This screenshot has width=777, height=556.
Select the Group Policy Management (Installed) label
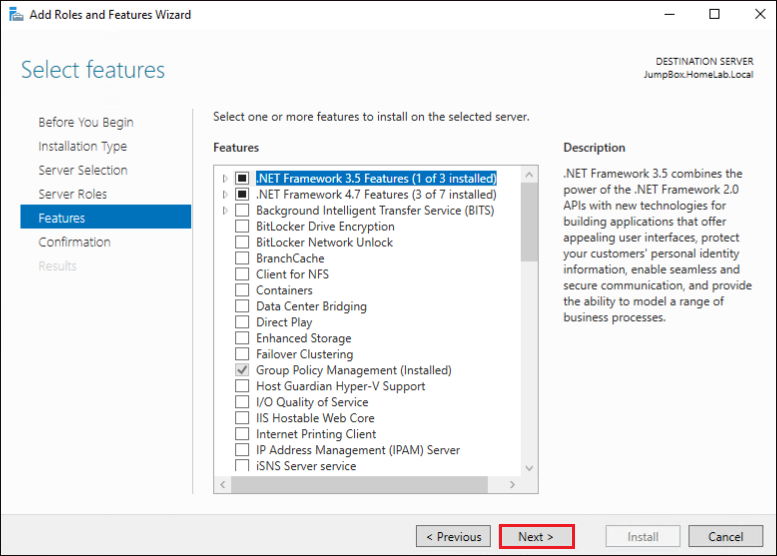coord(354,370)
